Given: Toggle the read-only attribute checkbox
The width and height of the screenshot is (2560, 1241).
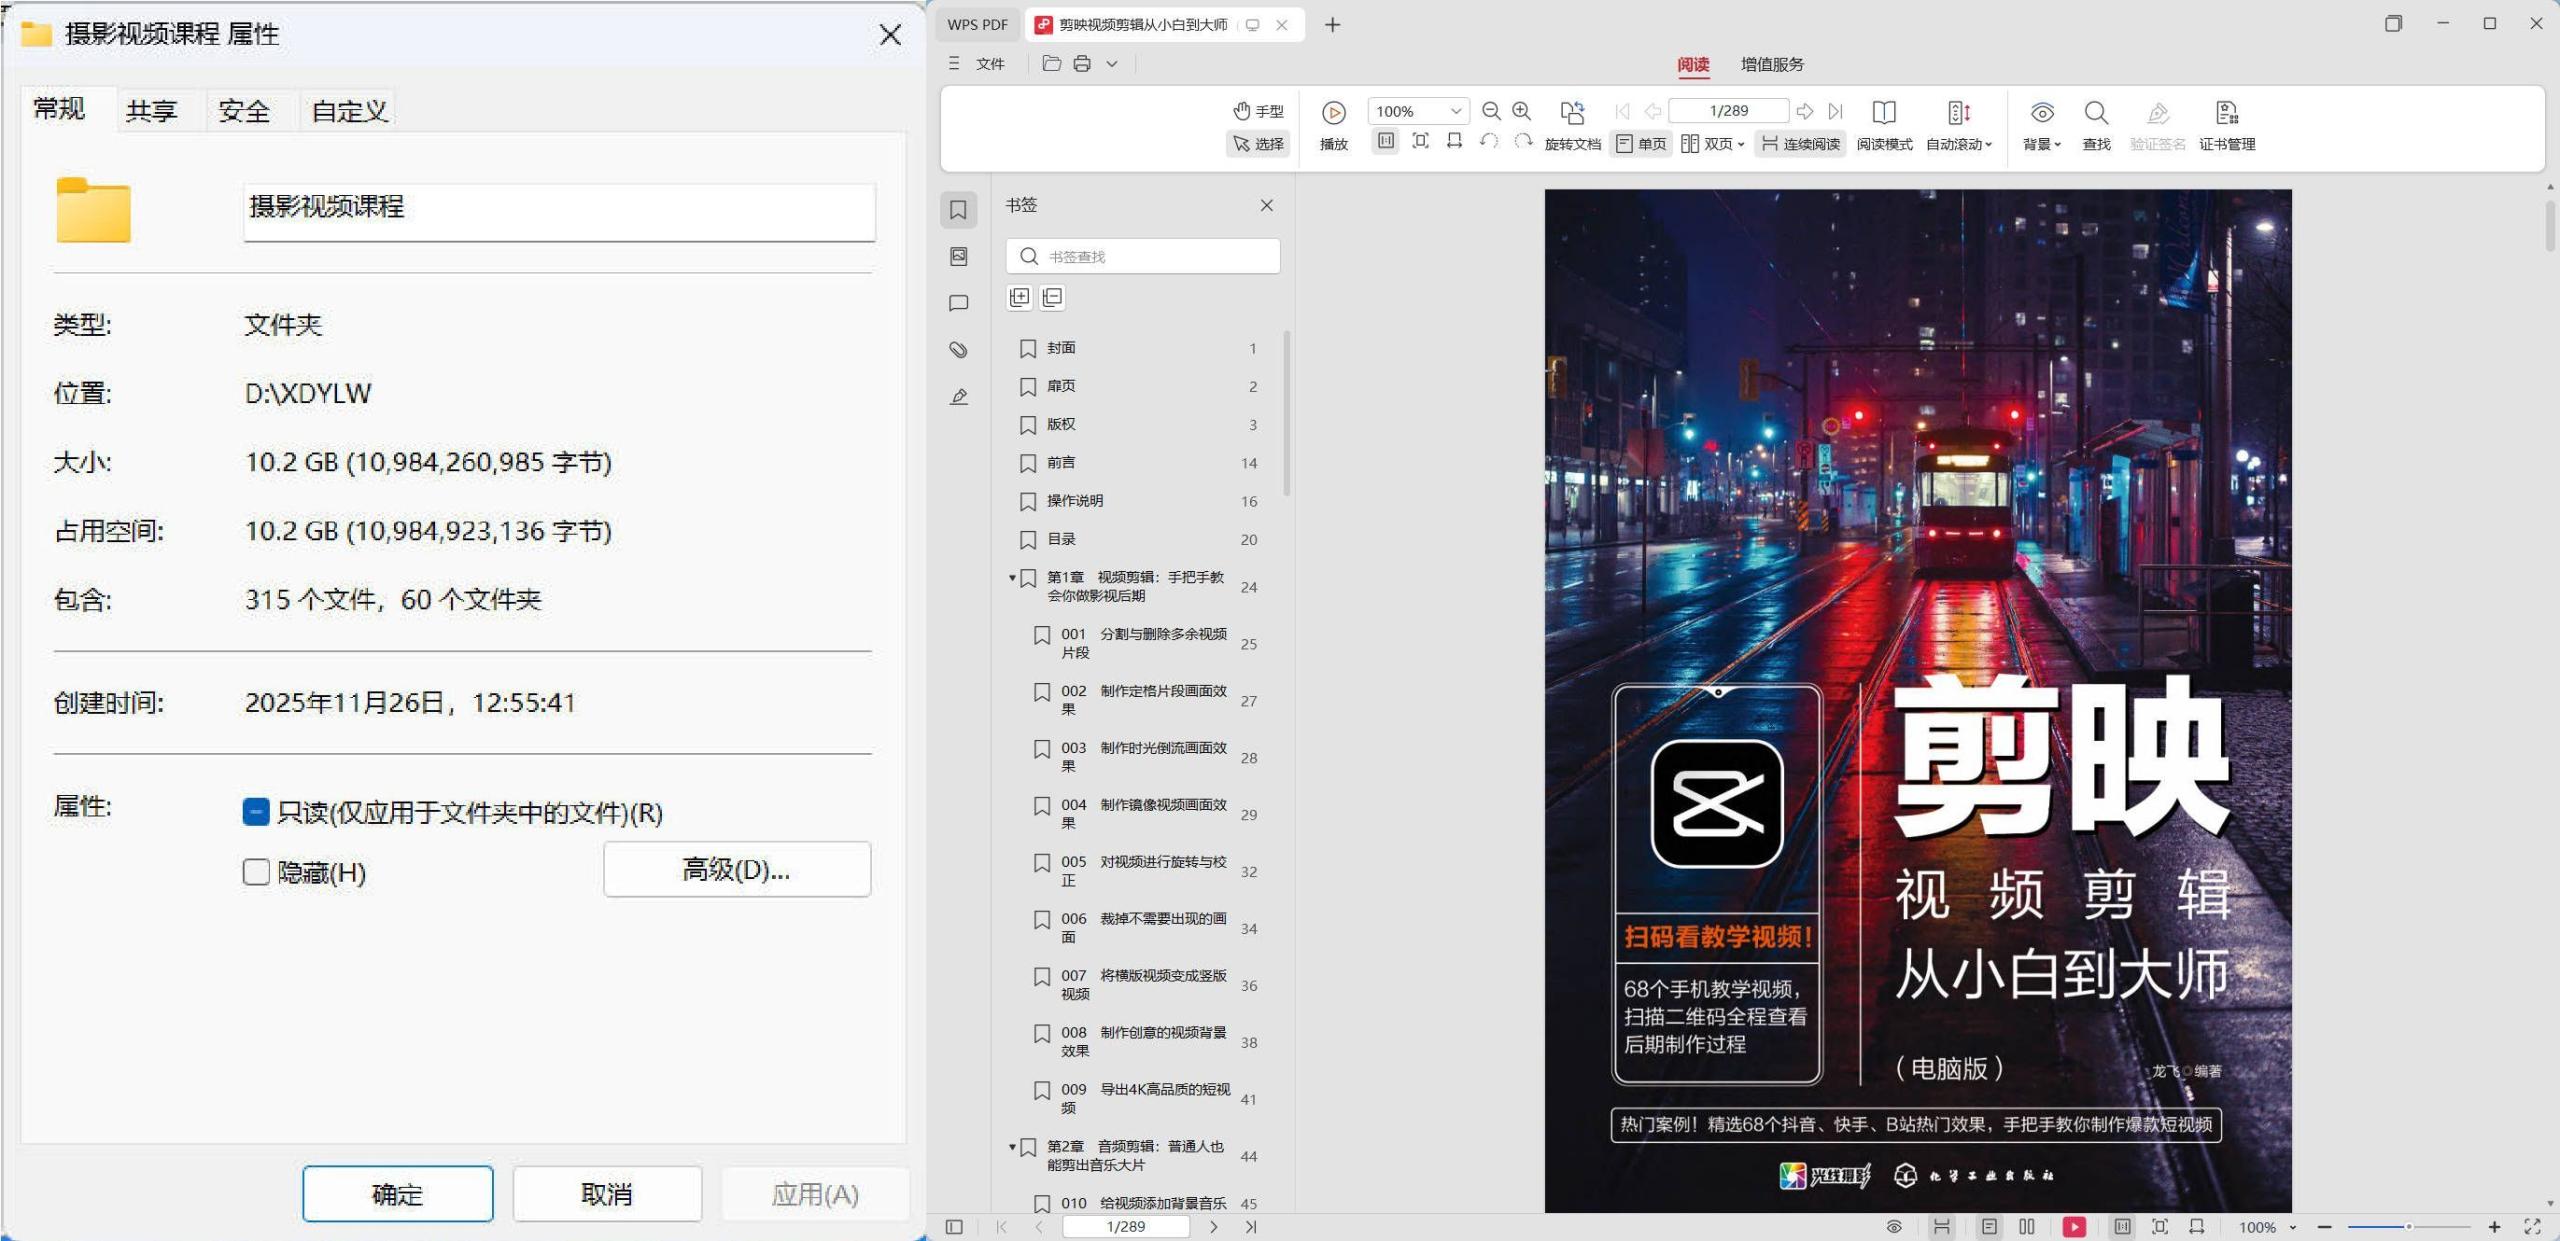Looking at the screenshot, I should (x=256, y=812).
